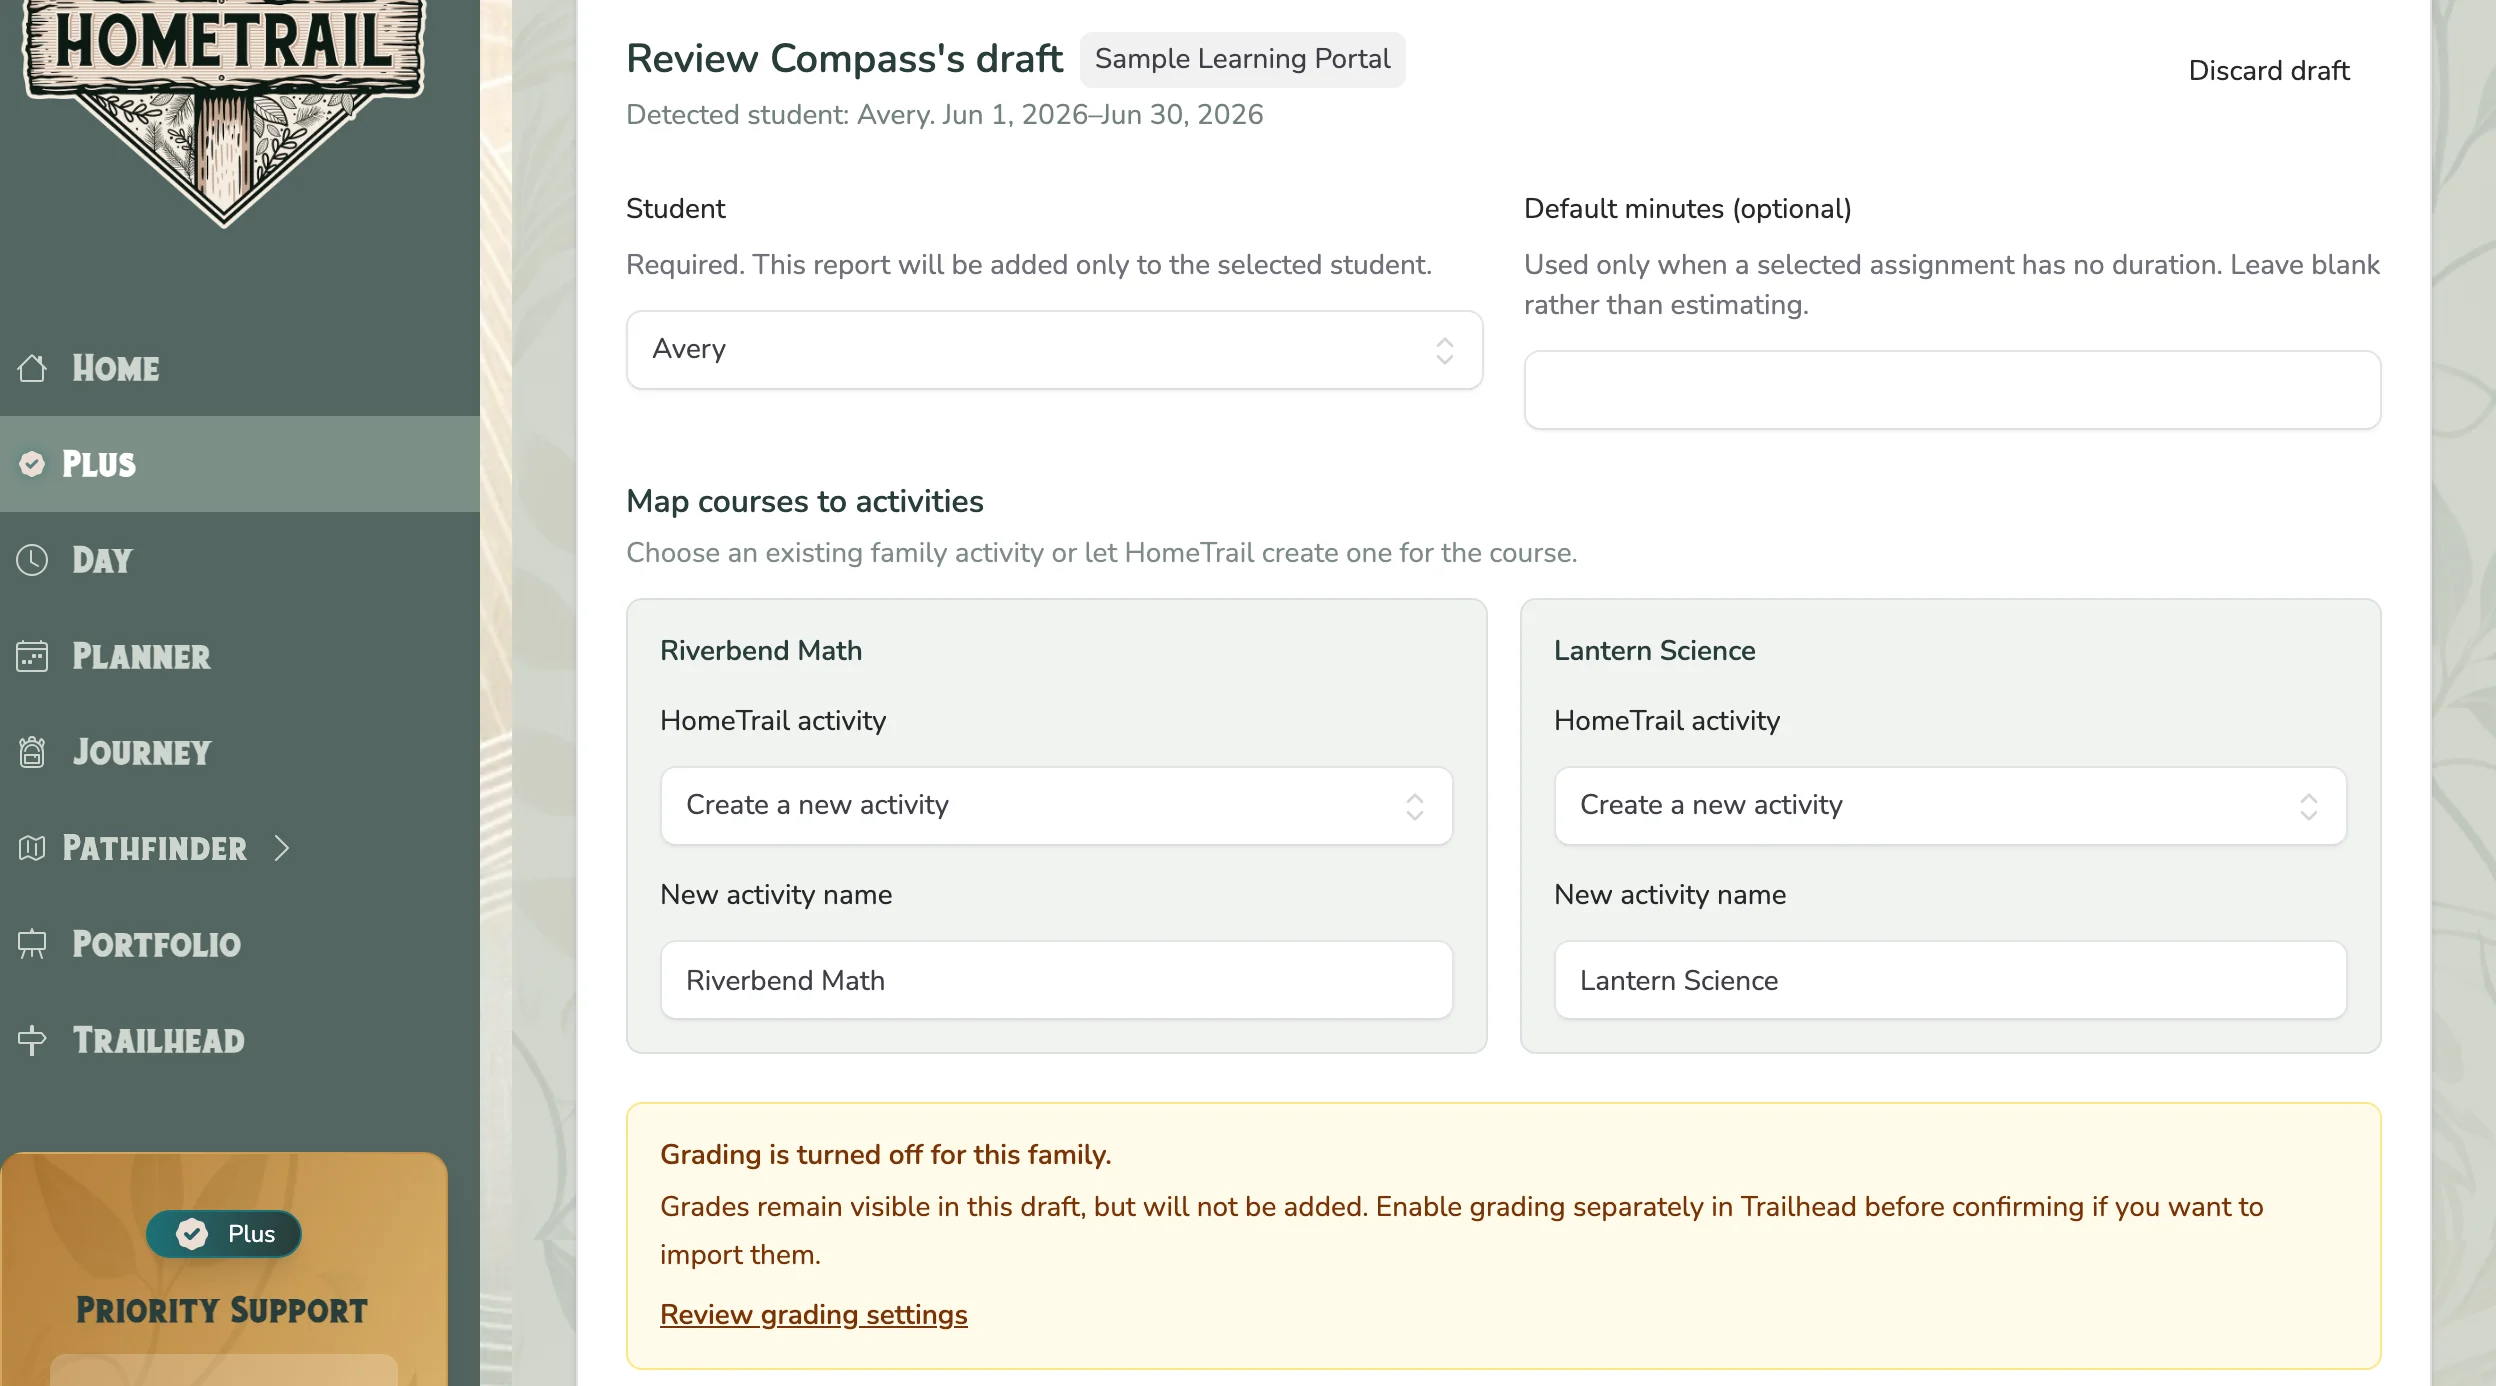Expand the Pathfinder submenu chevron
This screenshot has width=2496, height=1386.
click(282, 848)
